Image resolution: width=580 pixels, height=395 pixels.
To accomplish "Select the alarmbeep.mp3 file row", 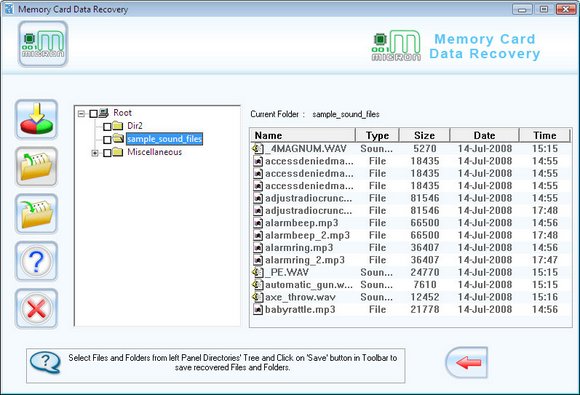I will click(x=411, y=223).
